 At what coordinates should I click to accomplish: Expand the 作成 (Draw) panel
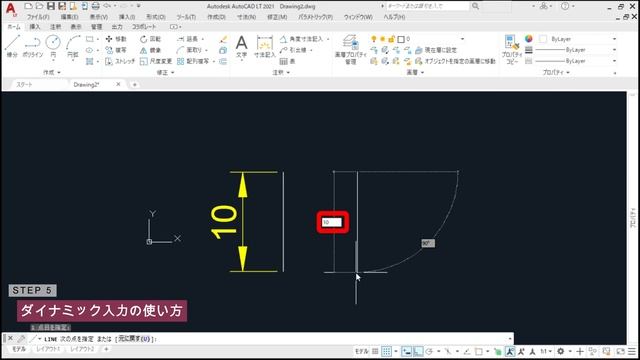click(52, 72)
